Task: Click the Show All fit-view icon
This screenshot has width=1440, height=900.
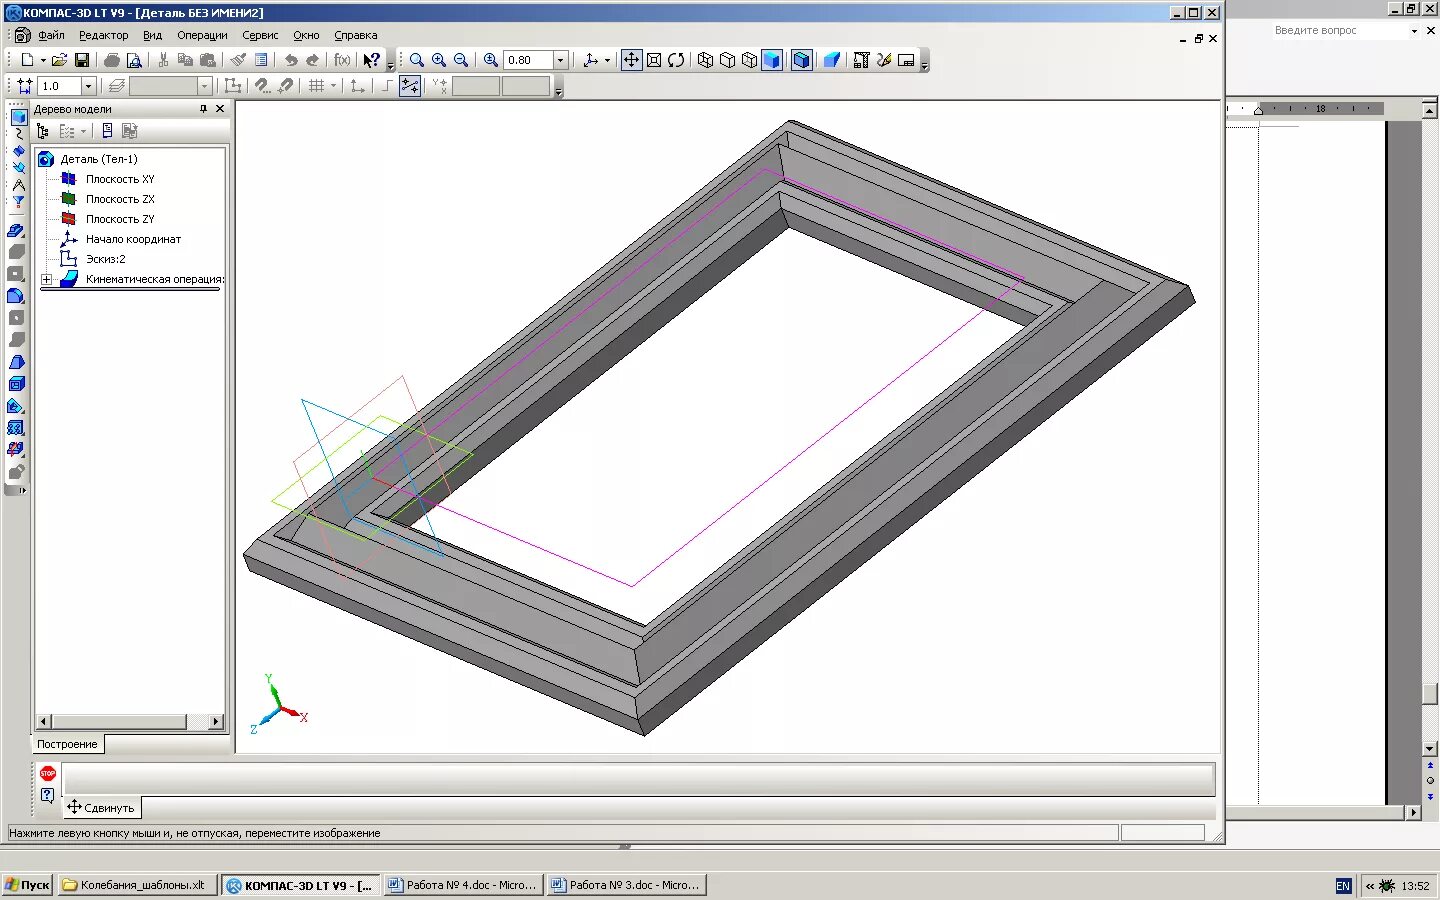Action: [654, 60]
